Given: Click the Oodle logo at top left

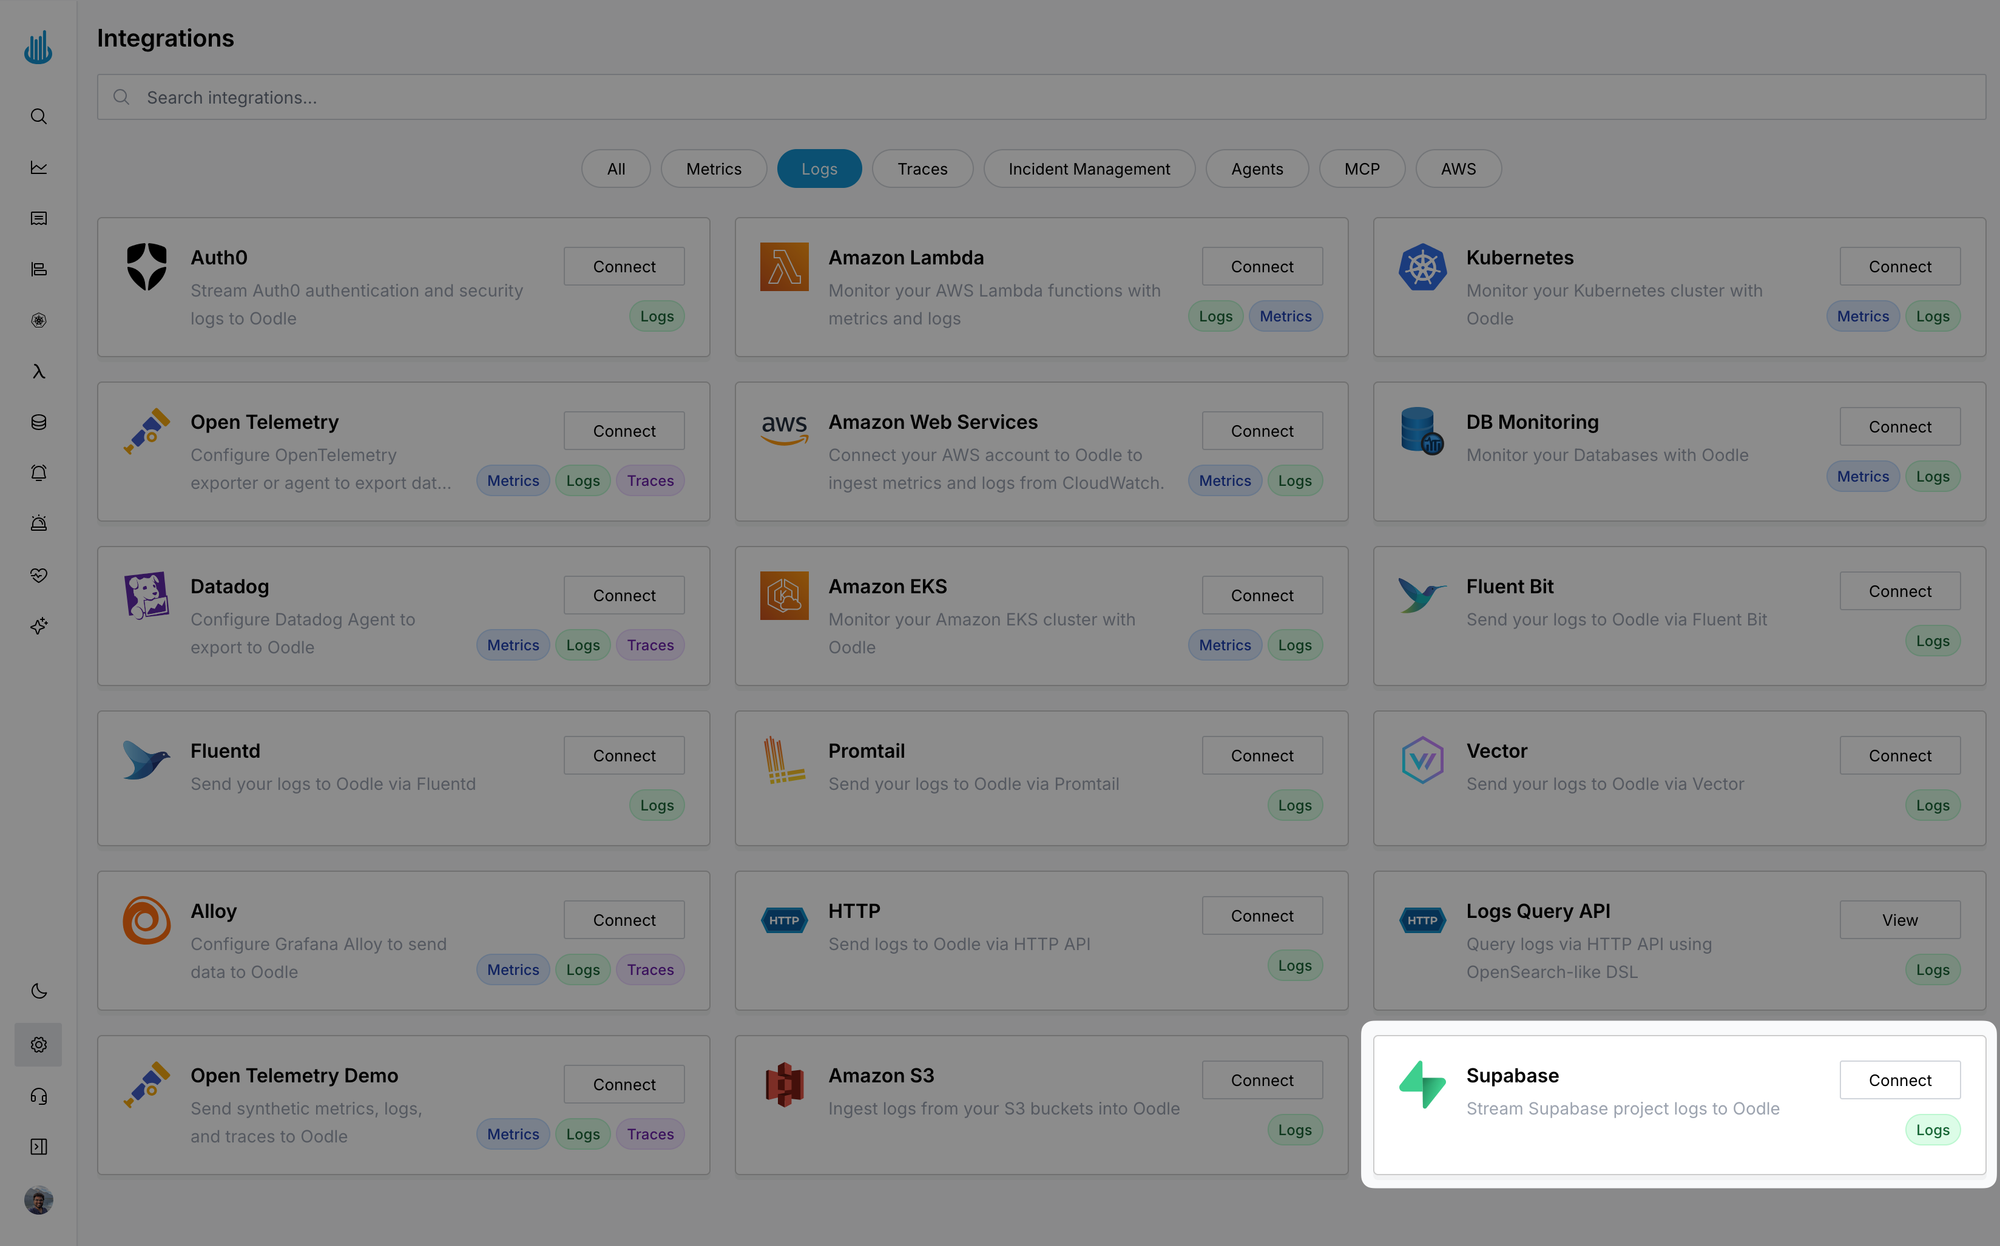Looking at the screenshot, I should pos(38,47).
